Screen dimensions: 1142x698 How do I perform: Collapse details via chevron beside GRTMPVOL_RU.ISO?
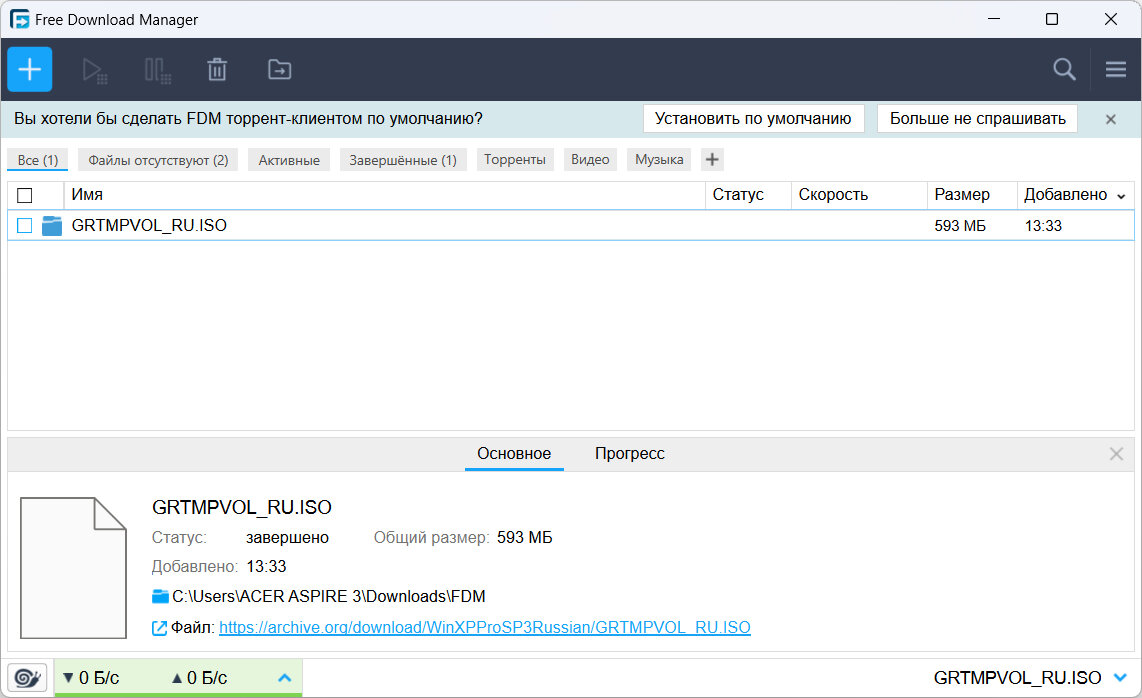click(x=1120, y=678)
